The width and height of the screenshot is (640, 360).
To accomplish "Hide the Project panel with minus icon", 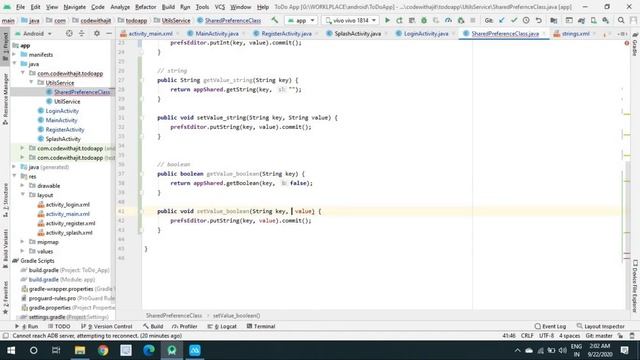I will (x=109, y=33).
